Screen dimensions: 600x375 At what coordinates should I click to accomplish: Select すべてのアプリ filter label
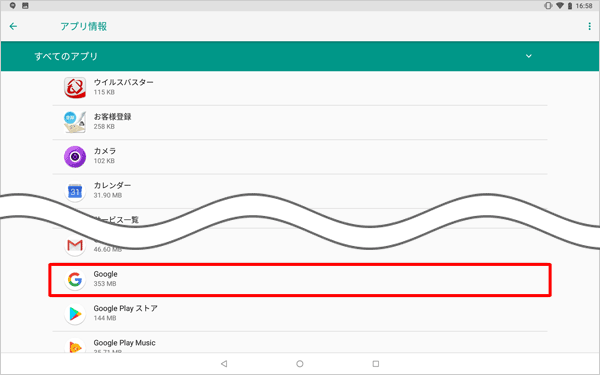point(66,56)
